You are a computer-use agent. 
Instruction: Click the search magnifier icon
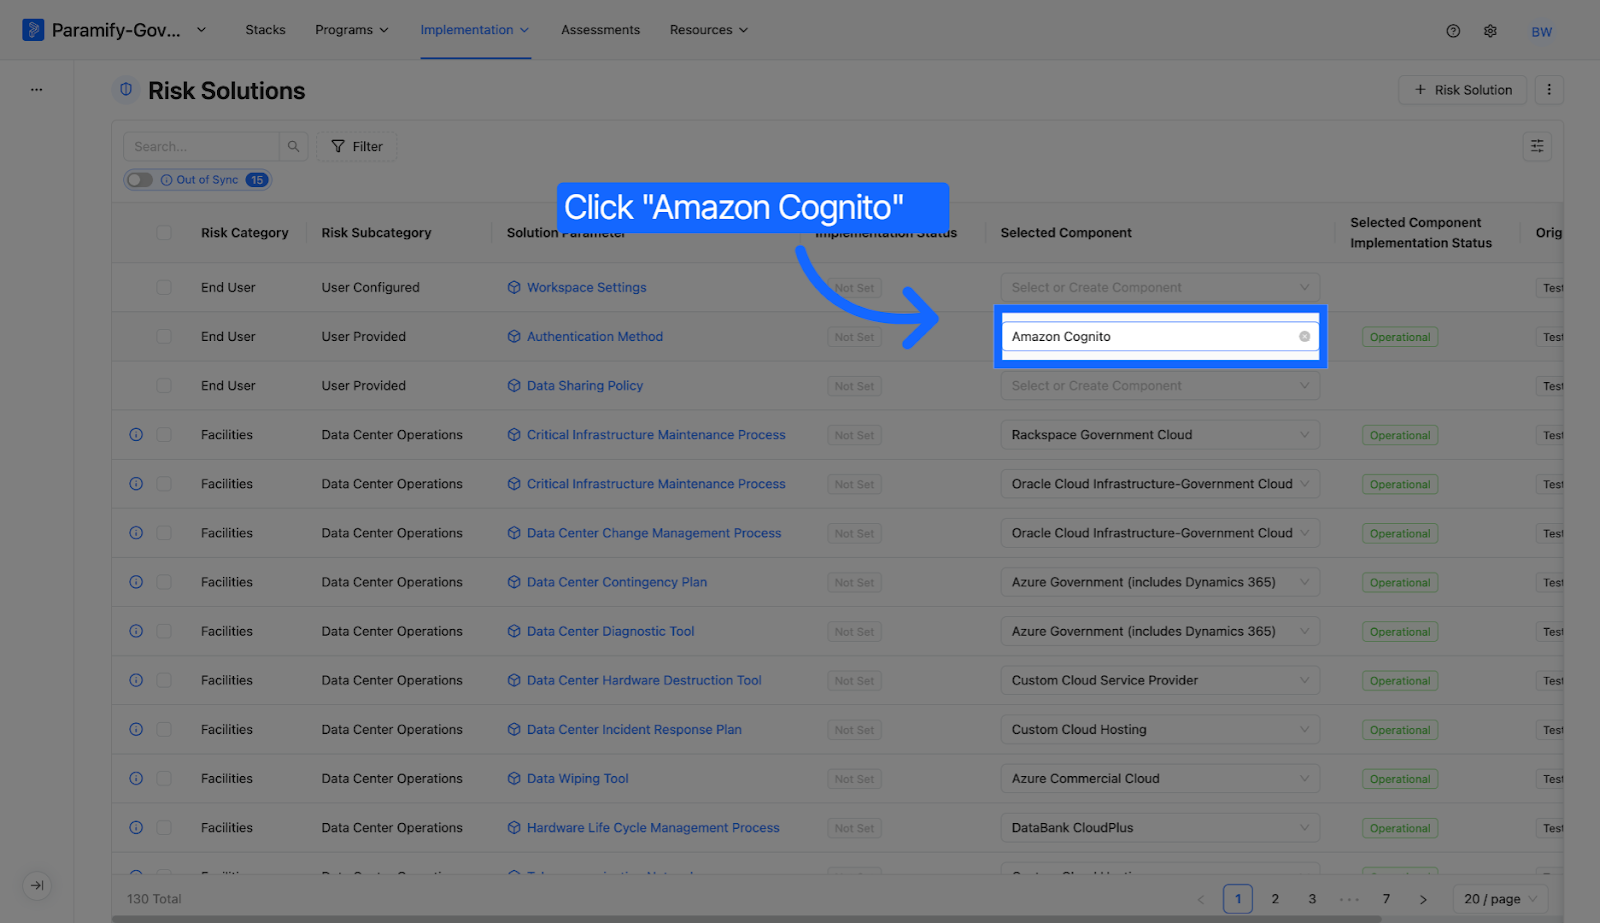293,146
